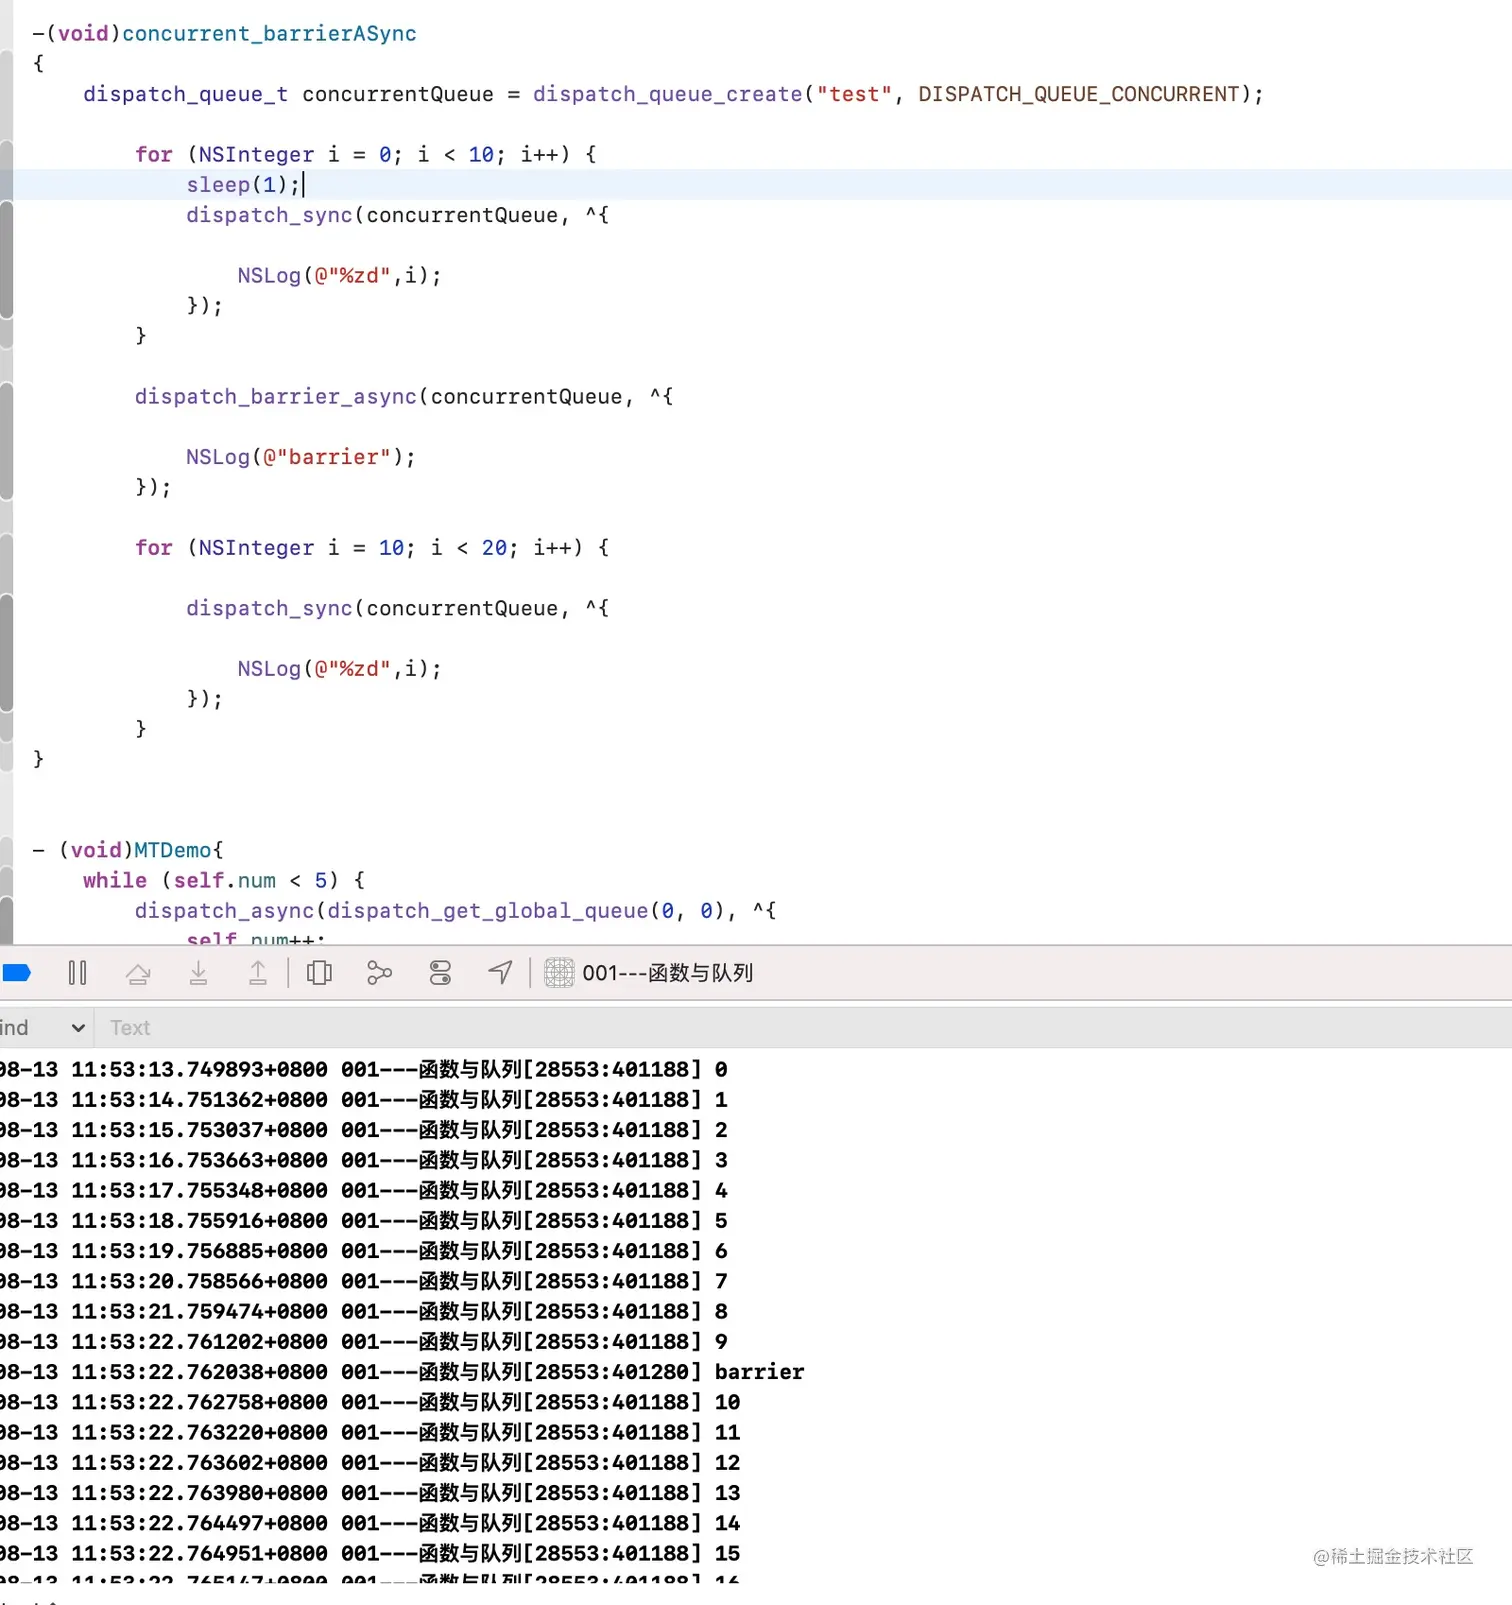Click the sleep(1); line in editor

[x=243, y=185]
